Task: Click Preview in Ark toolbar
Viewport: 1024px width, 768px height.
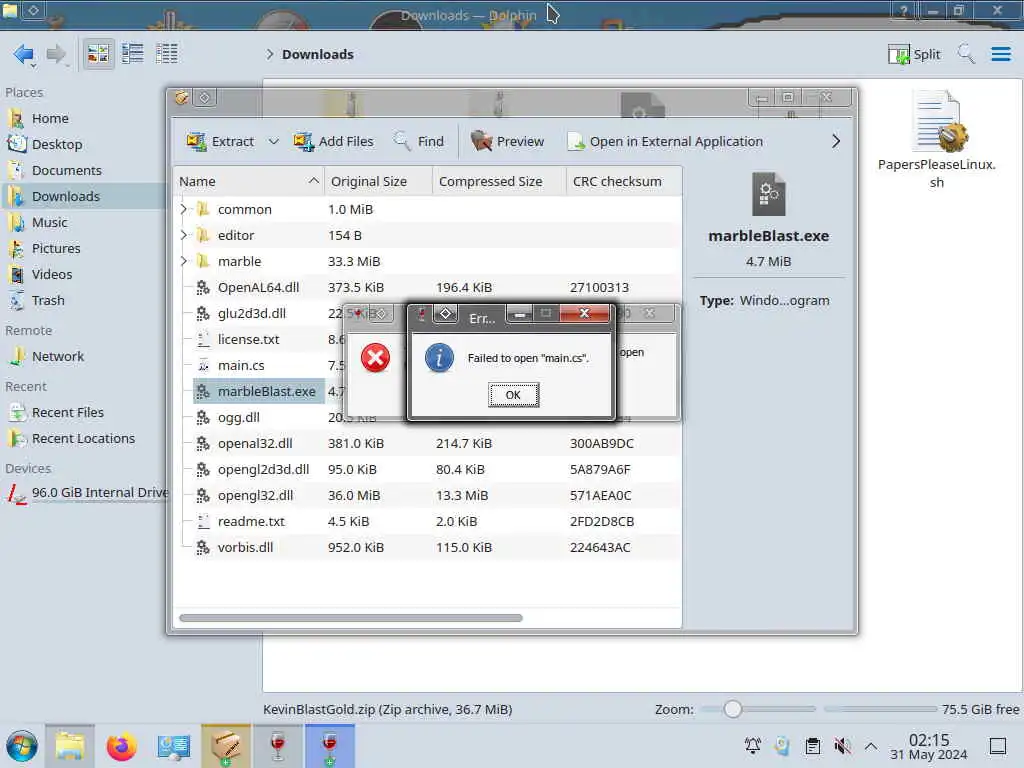Action: pos(507,141)
